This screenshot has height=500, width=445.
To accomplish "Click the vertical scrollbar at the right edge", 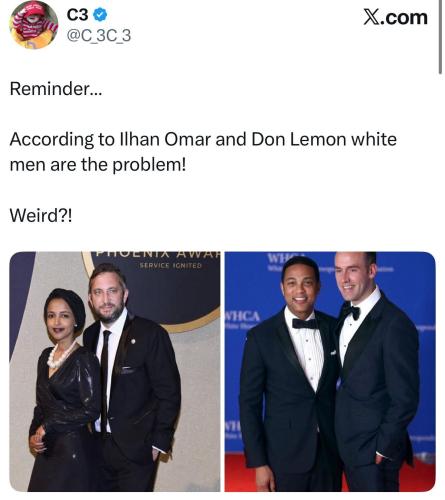I will click(441, 37).
